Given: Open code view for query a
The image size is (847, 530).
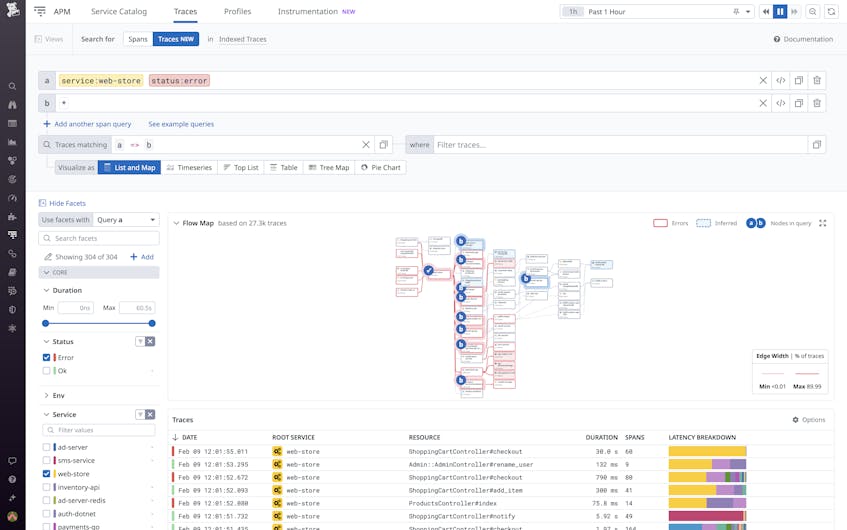Looking at the screenshot, I should (x=780, y=81).
